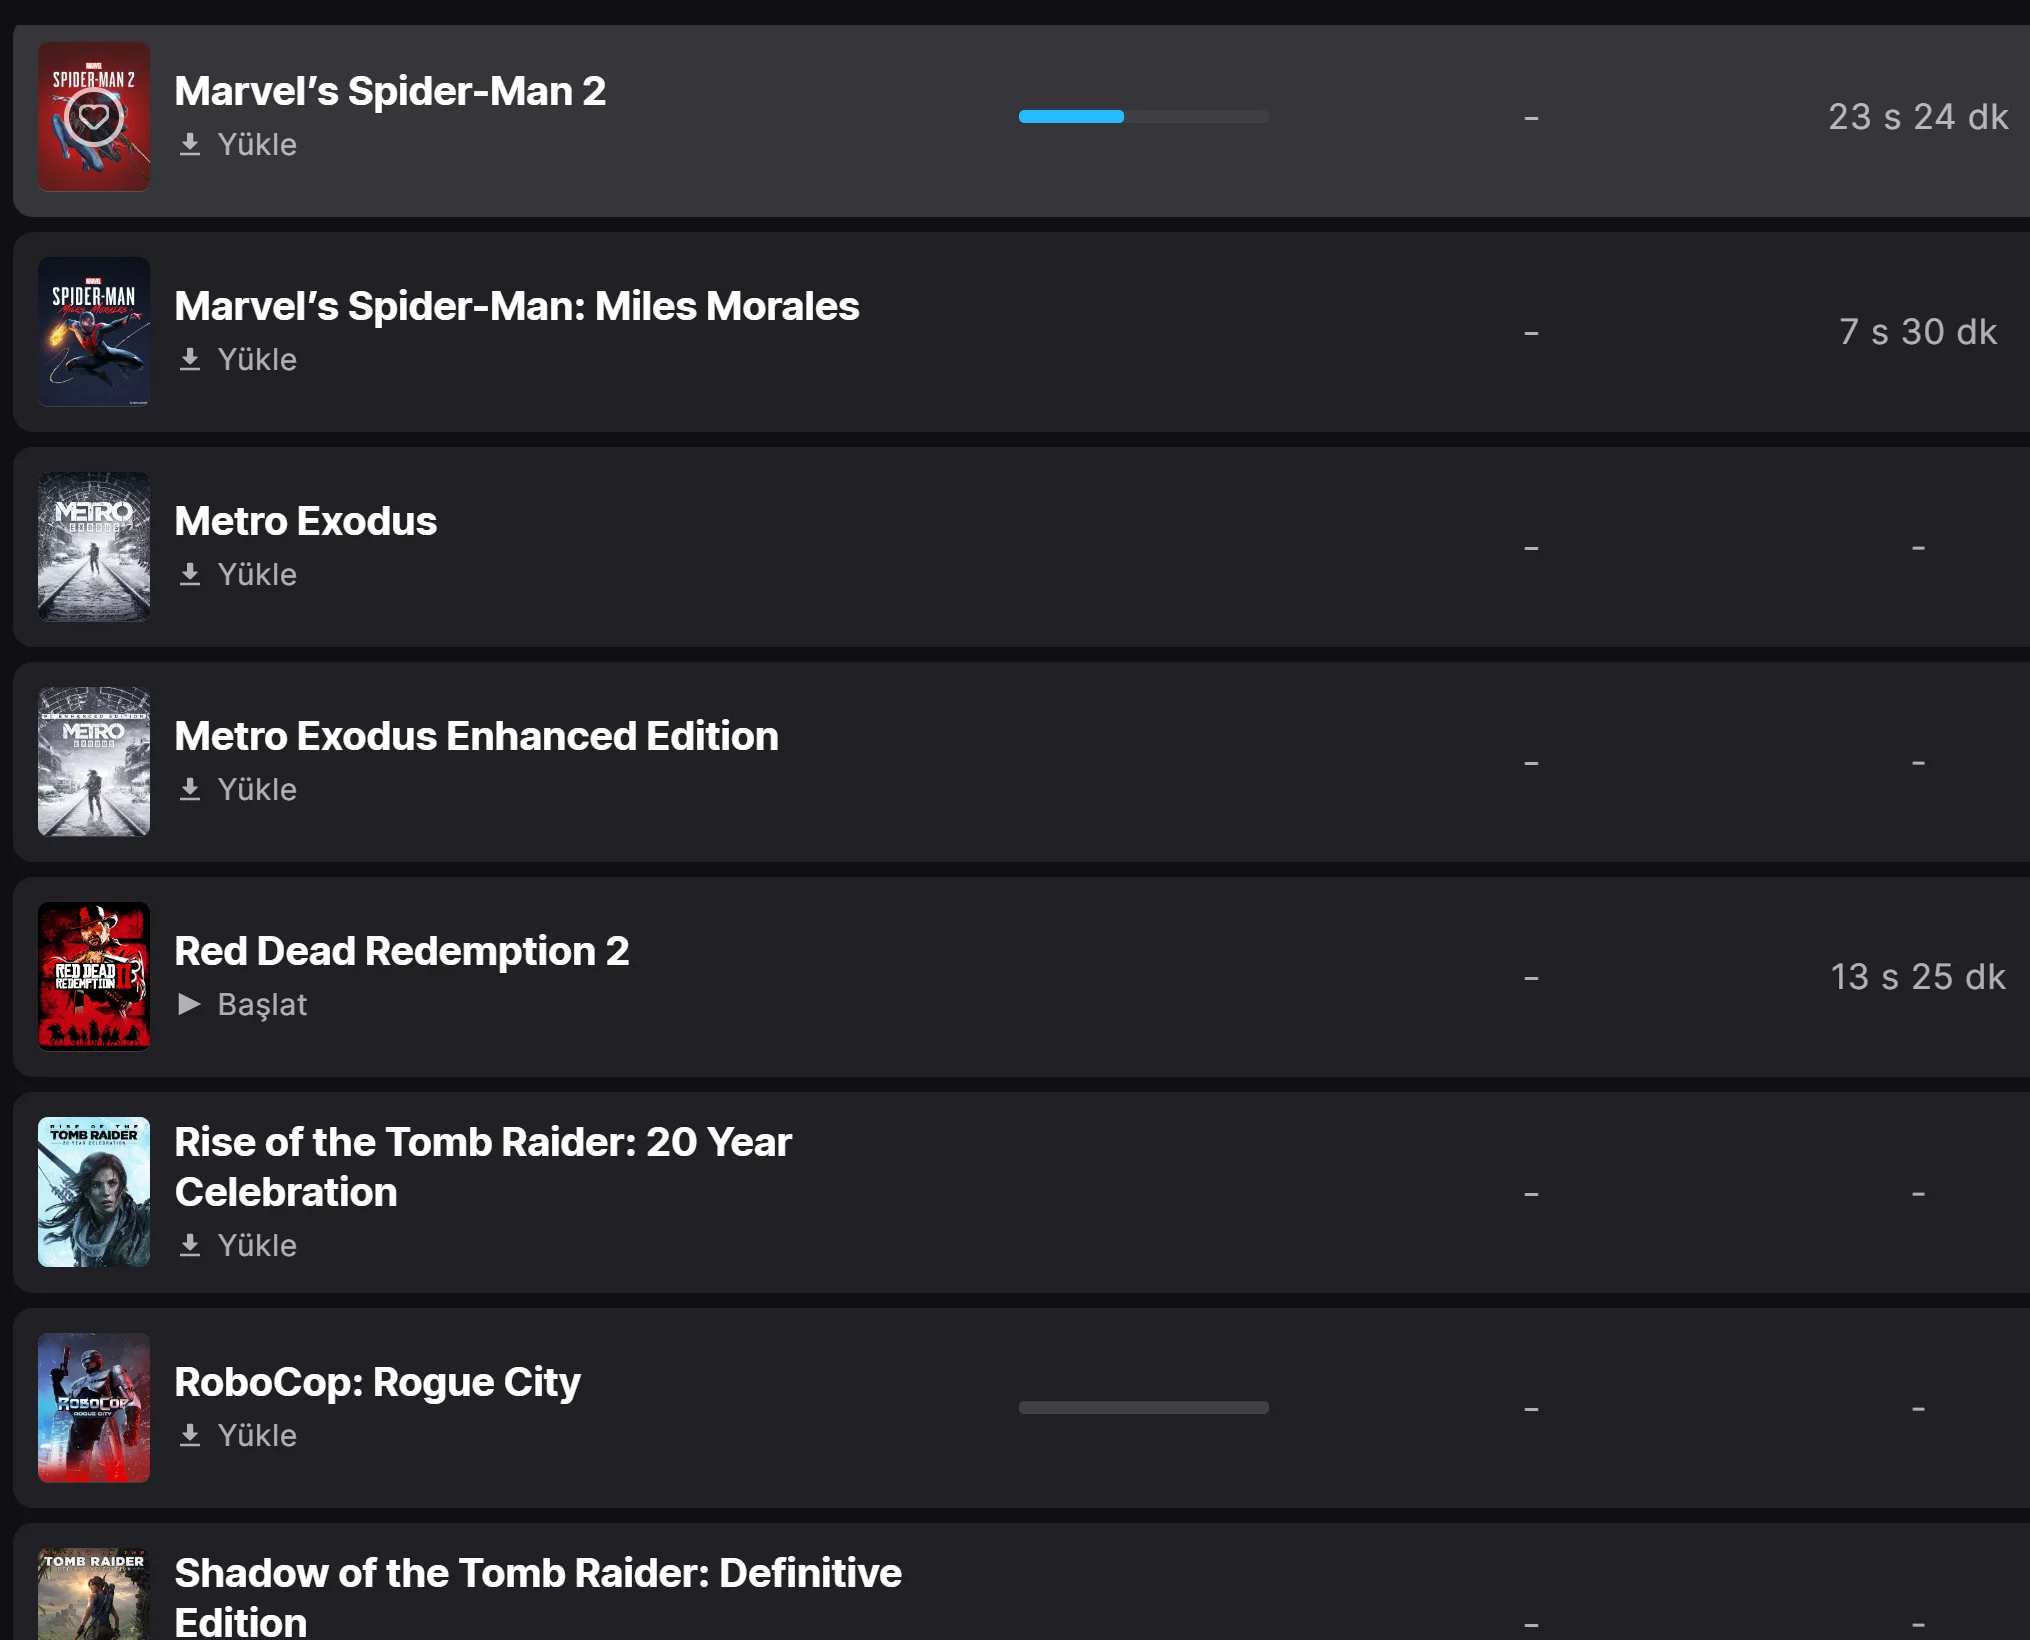Click download icon under RoboCop: Rogue City
Screen dimensions: 2030x1640
[x=190, y=1436]
